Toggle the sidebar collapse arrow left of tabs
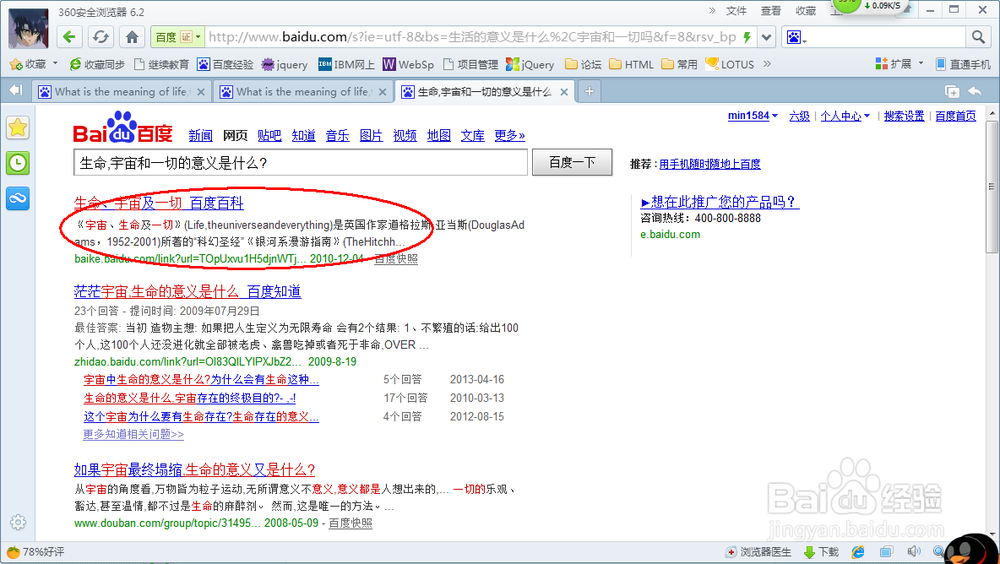 point(16,91)
